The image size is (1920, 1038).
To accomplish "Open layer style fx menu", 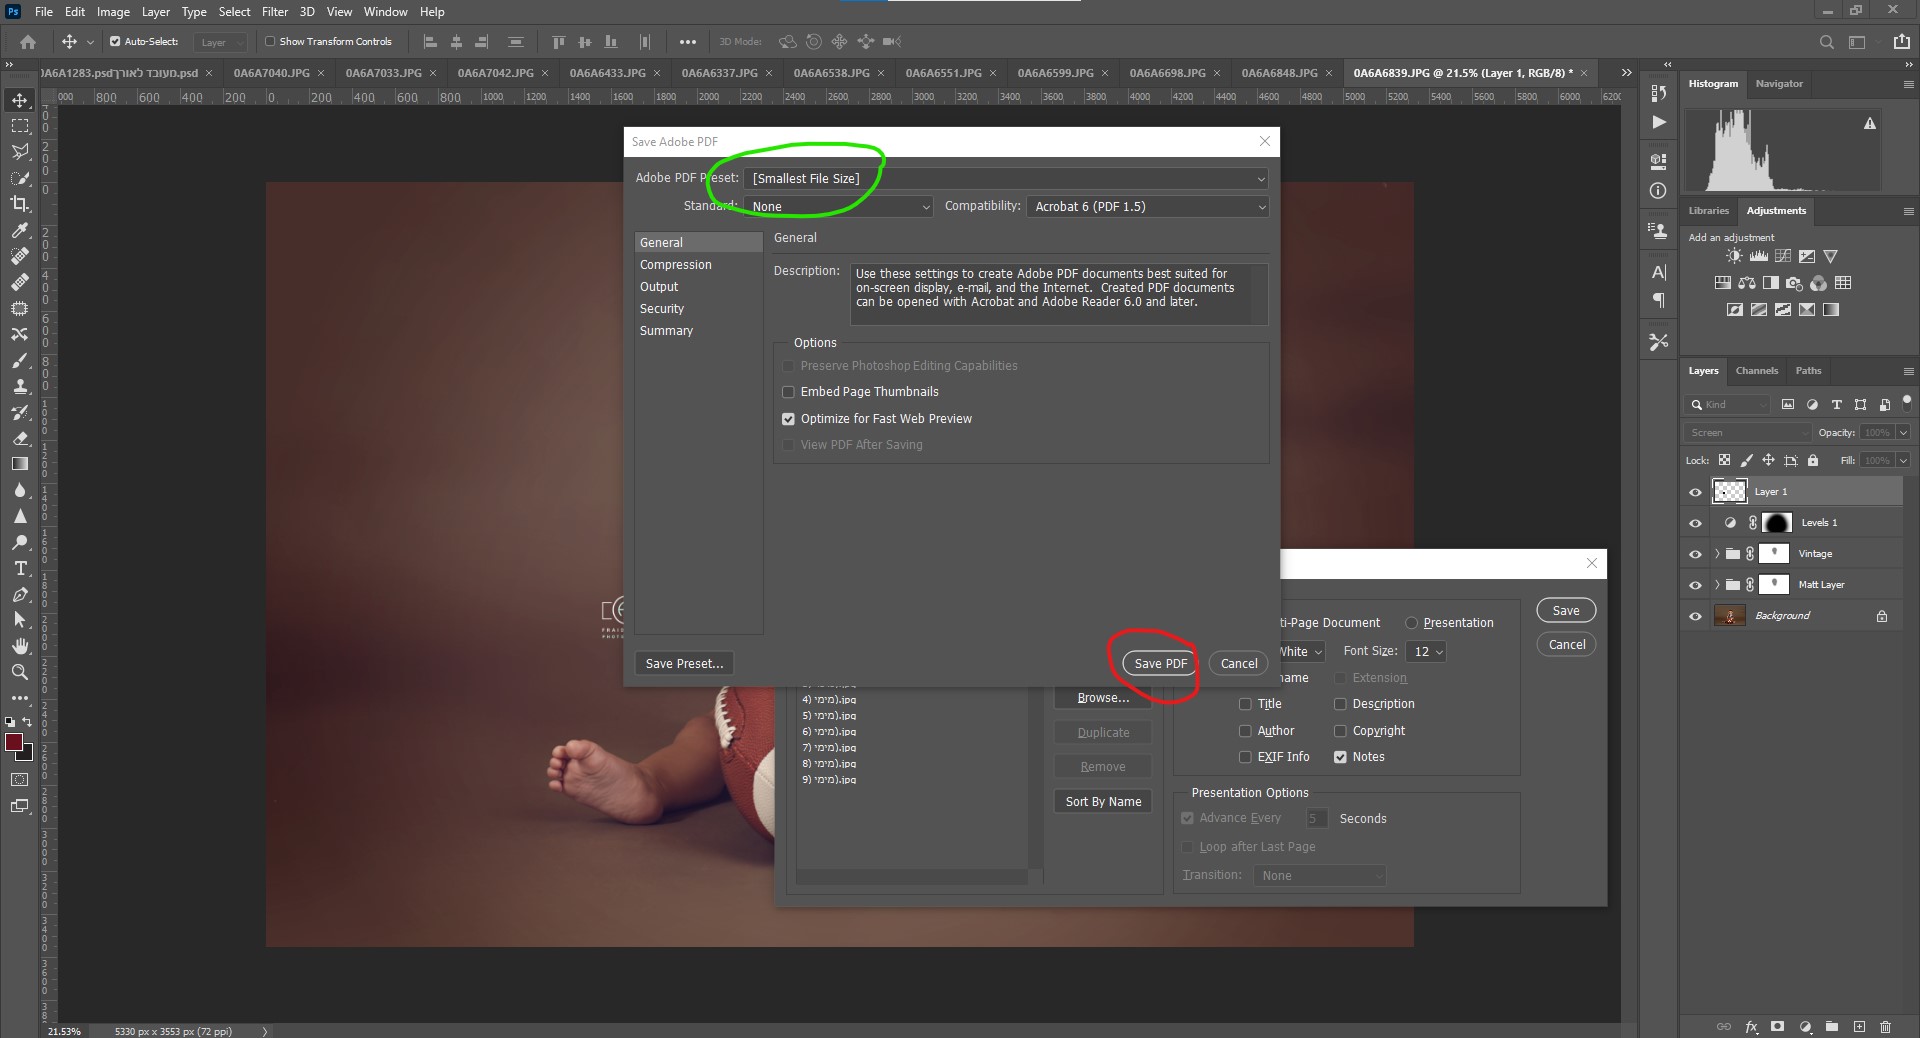I will (1751, 1027).
